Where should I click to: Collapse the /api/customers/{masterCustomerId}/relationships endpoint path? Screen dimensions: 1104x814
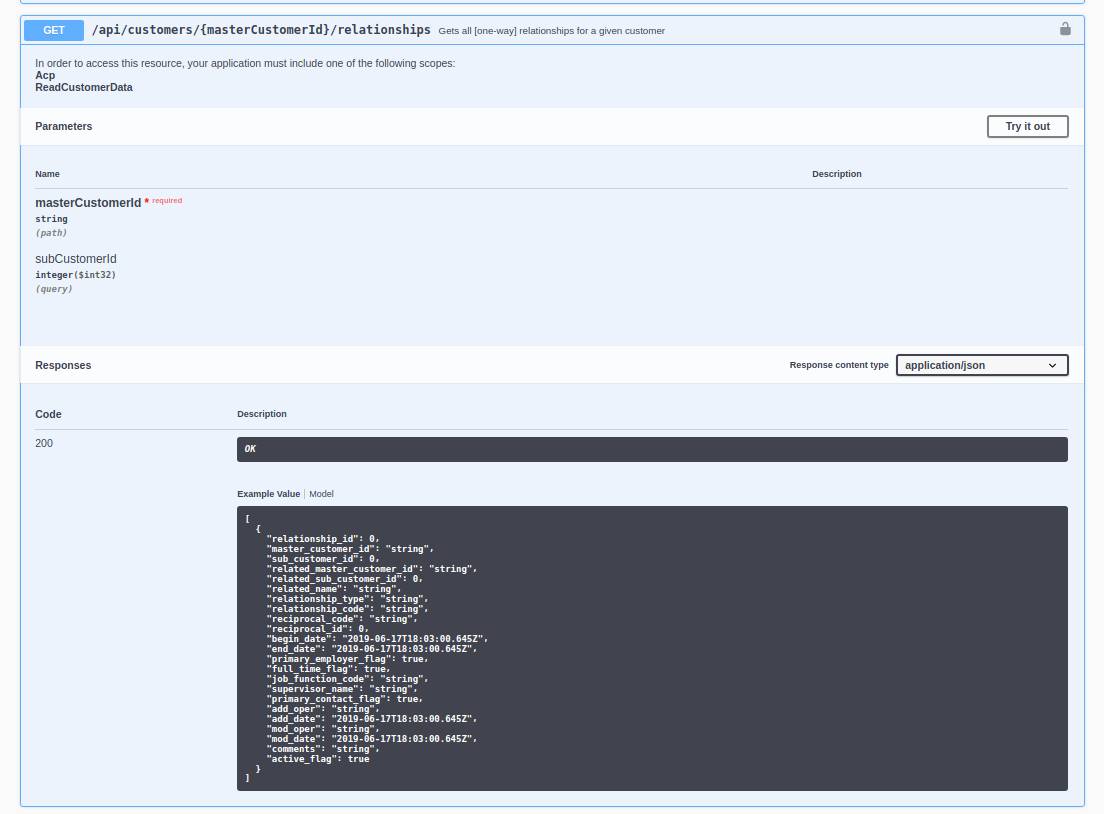[261, 30]
